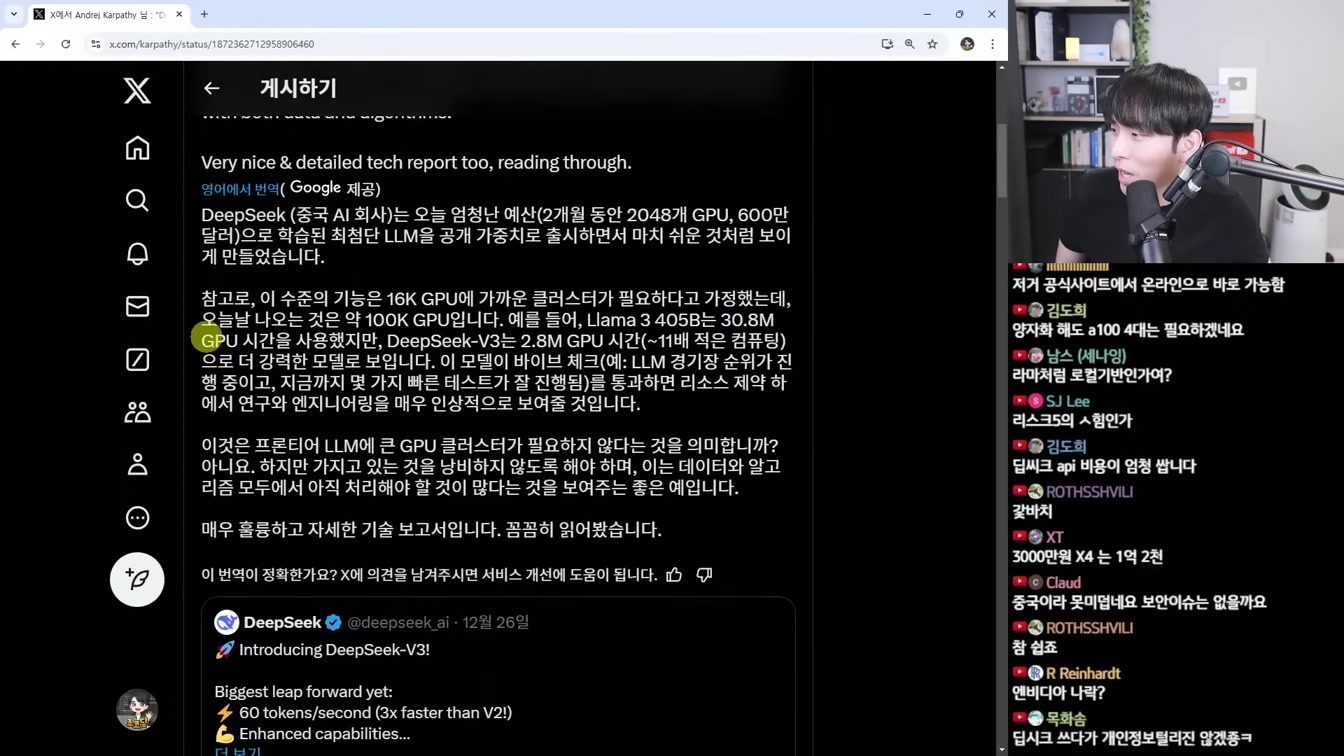Click install app icon in address bar
The height and width of the screenshot is (756, 1344).
887,44
